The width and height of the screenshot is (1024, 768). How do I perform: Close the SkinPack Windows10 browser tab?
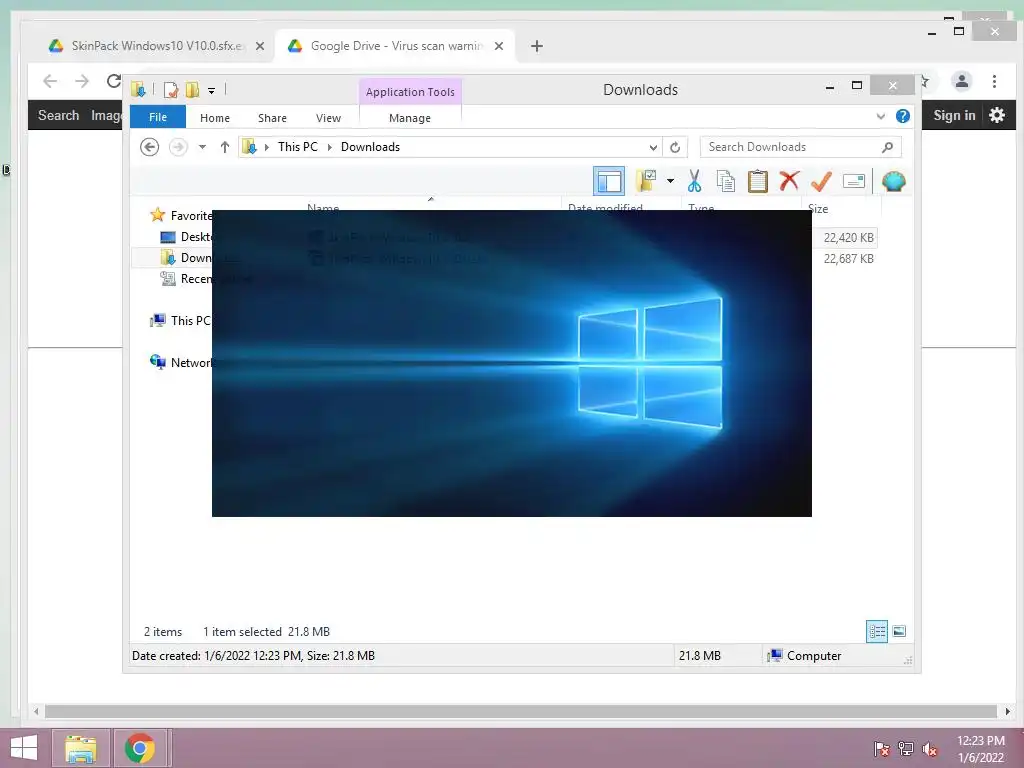click(x=260, y=46)
